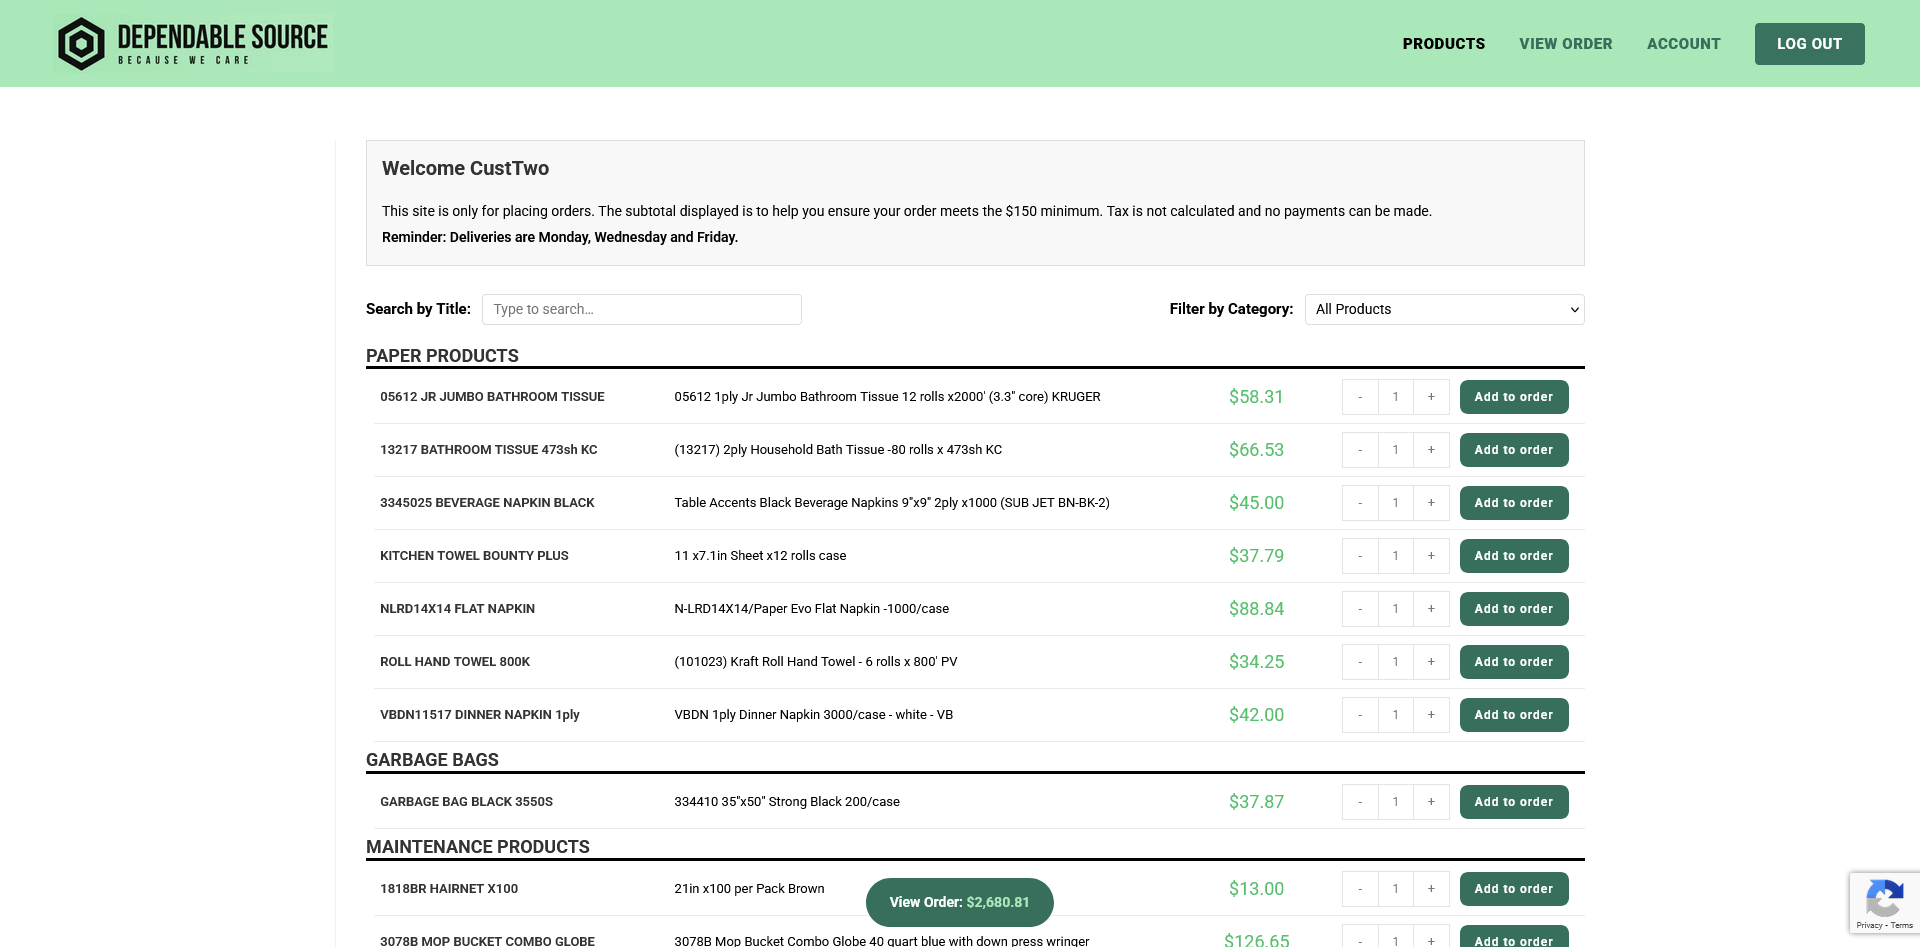
Task: Open the Filter by Category dropdown
Action: (1444, 309)
